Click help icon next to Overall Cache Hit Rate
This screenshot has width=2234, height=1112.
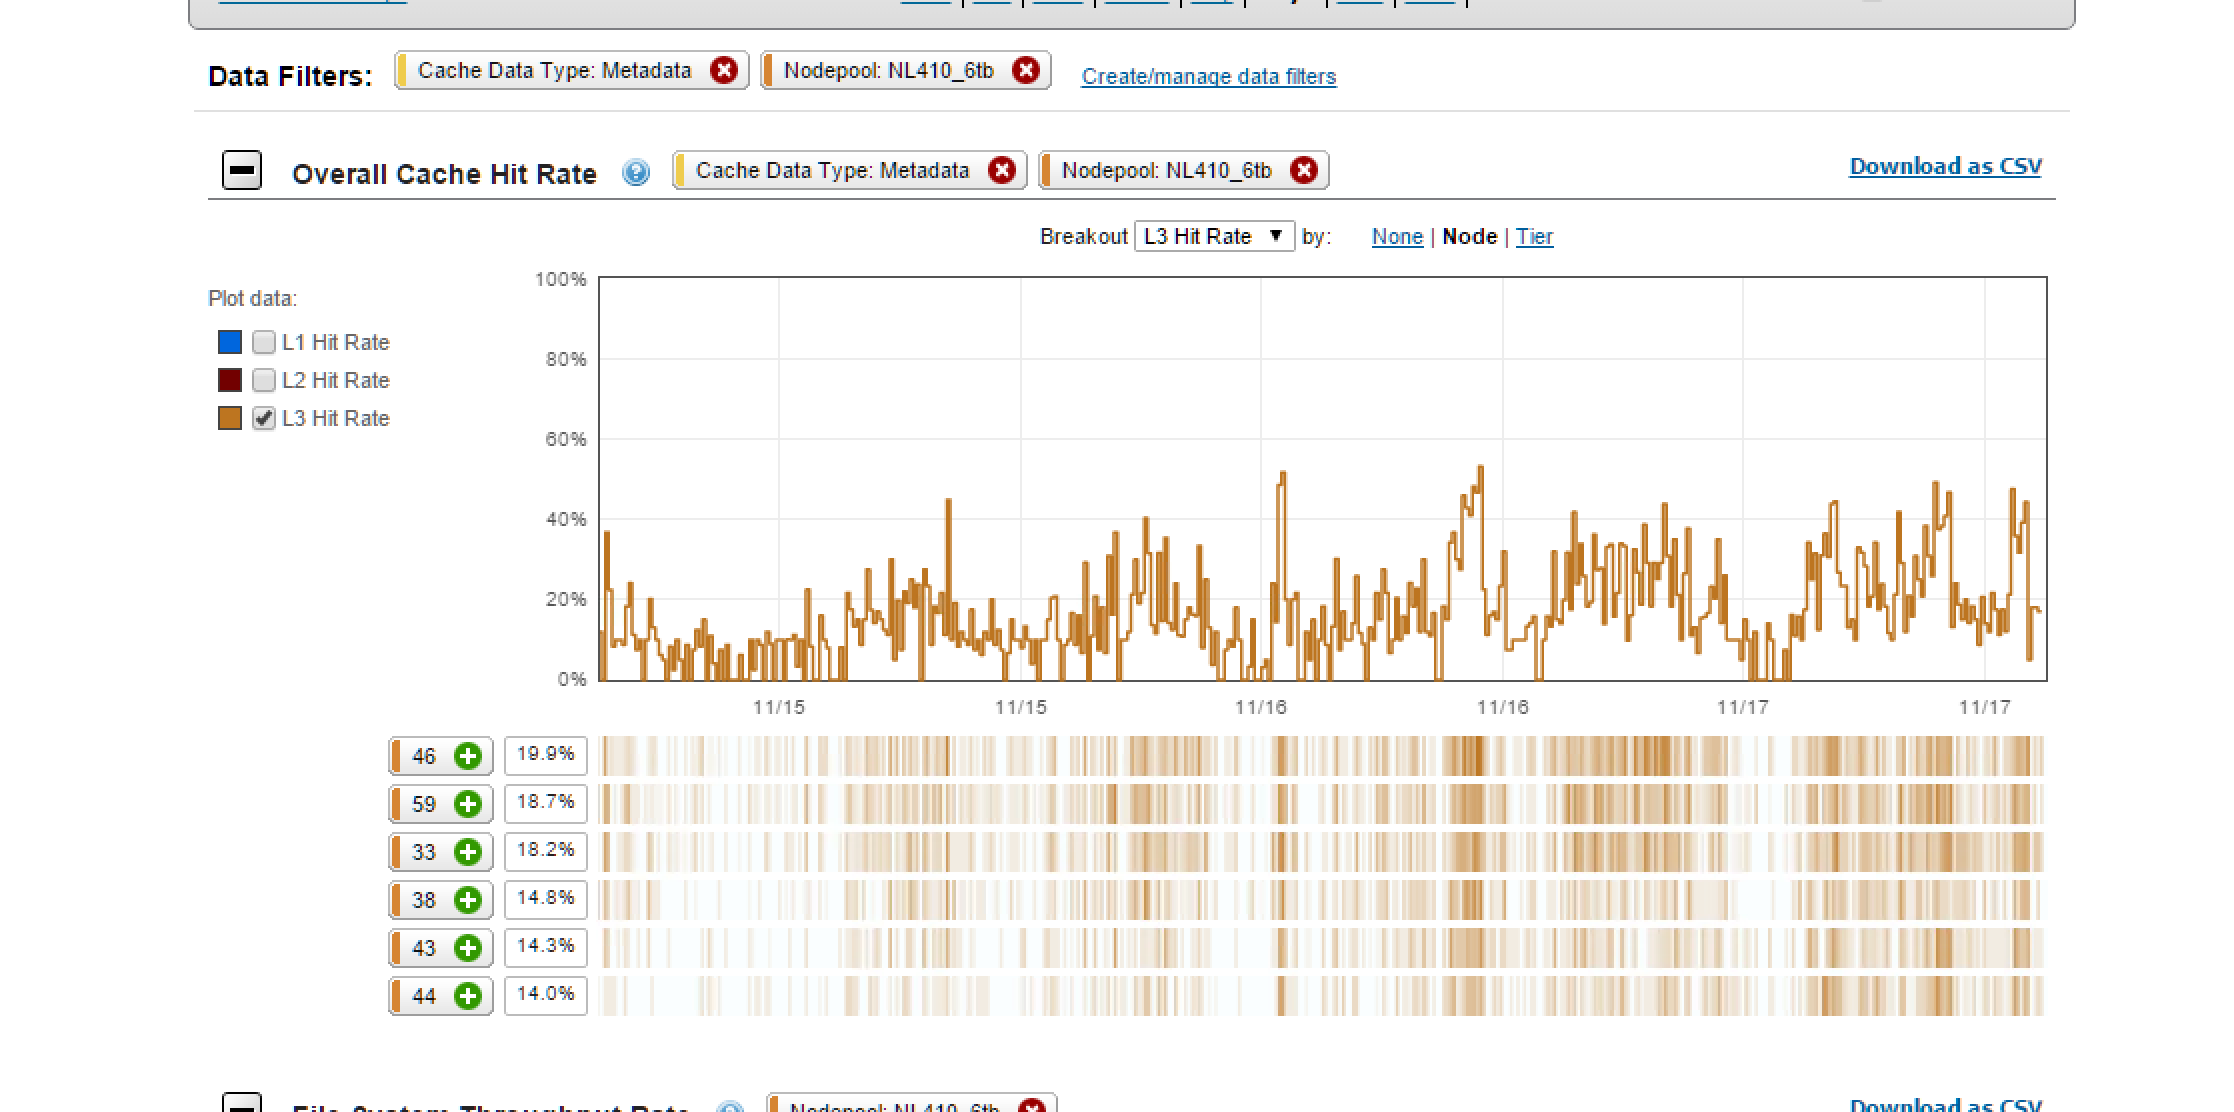click(636, 173)
